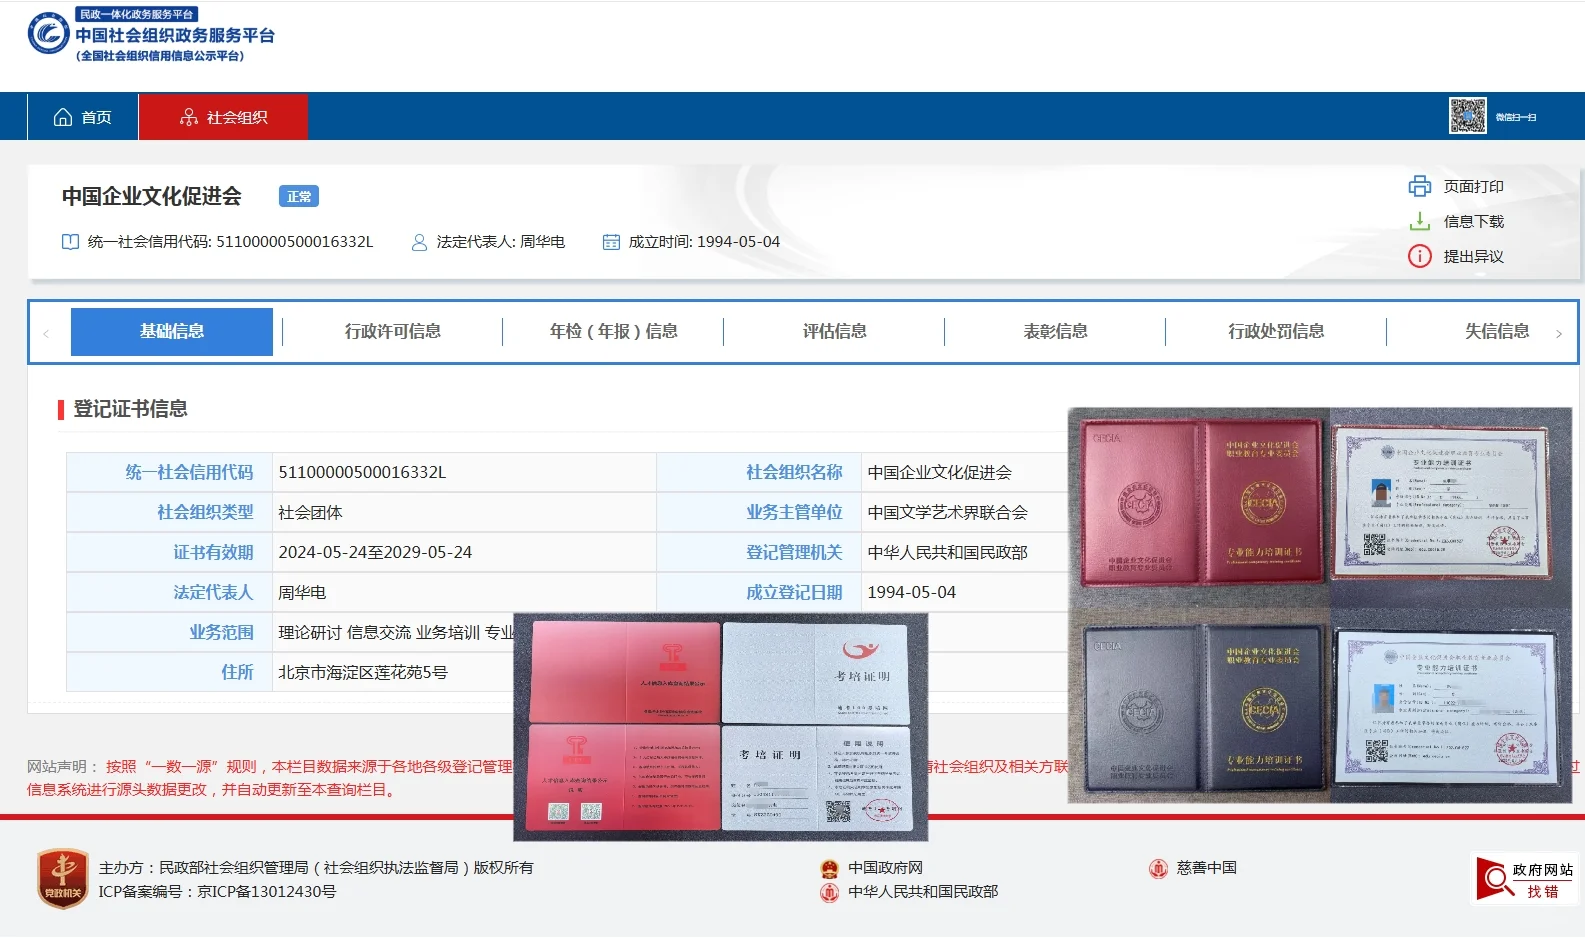Click the 正常 status badge
Image resolution: width=1585 pixels, height=938 pixels.
tap(299, 196)
